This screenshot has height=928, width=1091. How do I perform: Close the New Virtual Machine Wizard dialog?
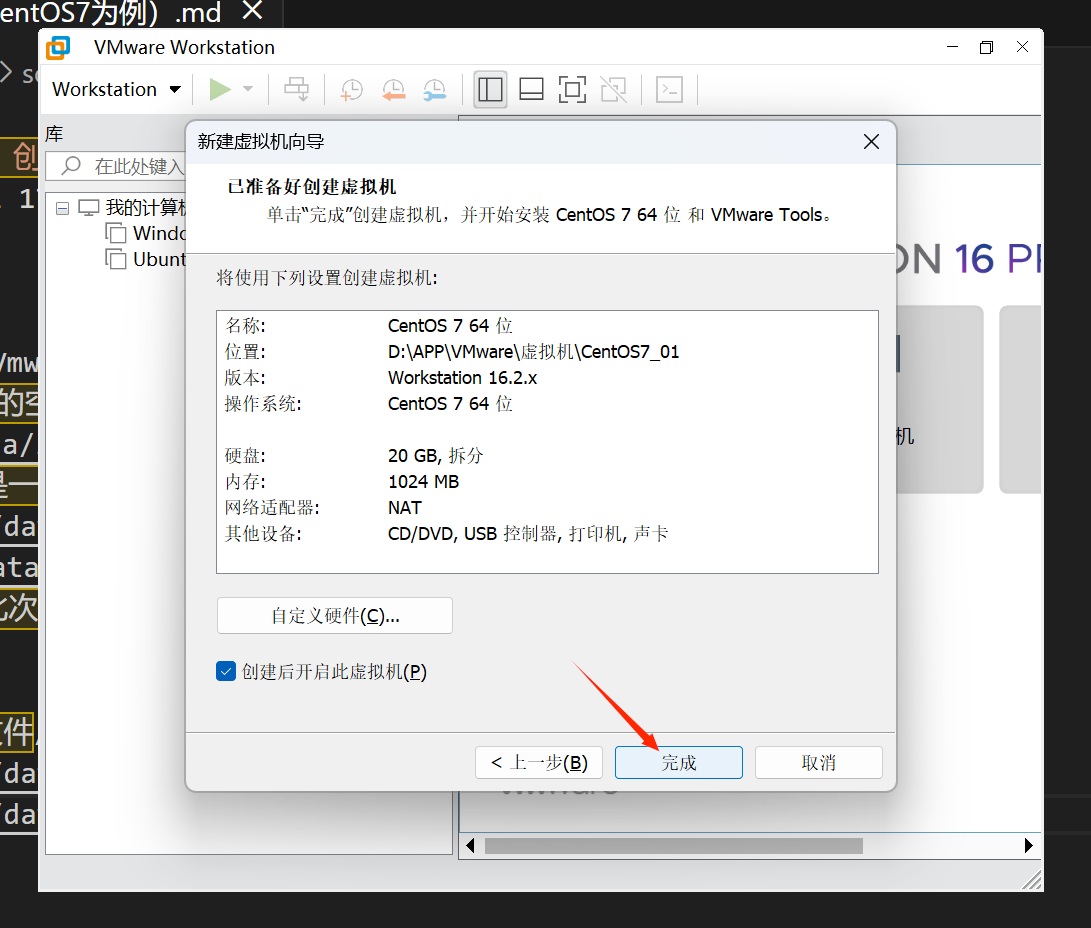pyautogui.click(x=871, y=142)
